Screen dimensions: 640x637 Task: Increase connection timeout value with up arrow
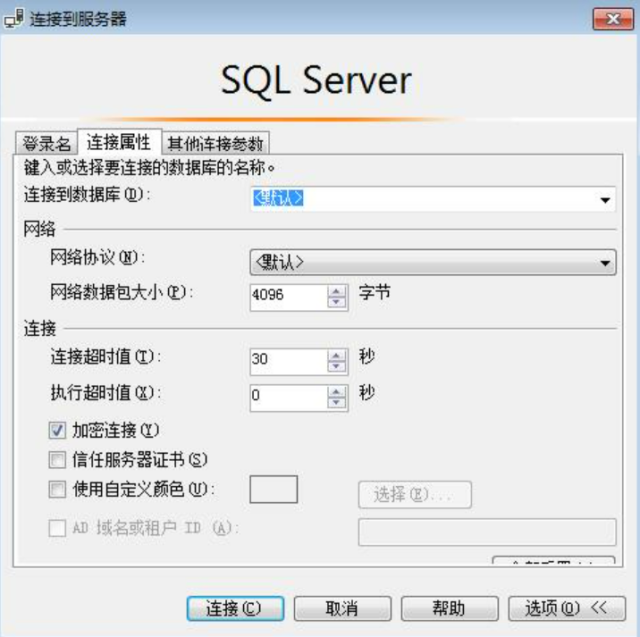click(x=337, y=354)
